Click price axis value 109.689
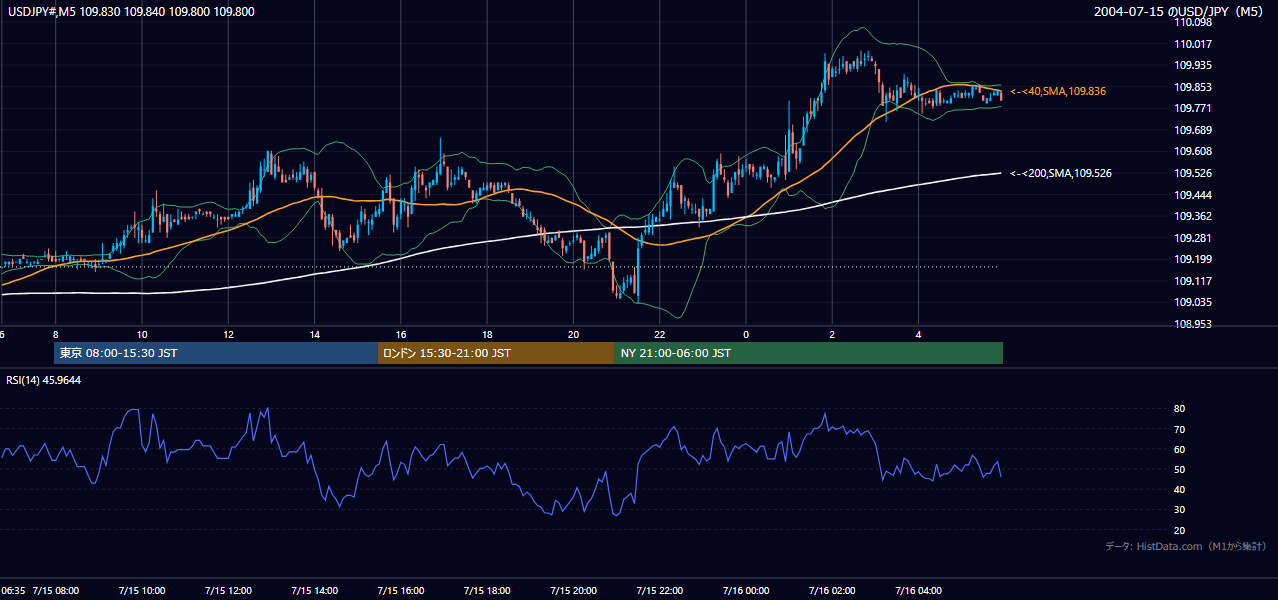 pyautogui.click(x=1193, y=130)
